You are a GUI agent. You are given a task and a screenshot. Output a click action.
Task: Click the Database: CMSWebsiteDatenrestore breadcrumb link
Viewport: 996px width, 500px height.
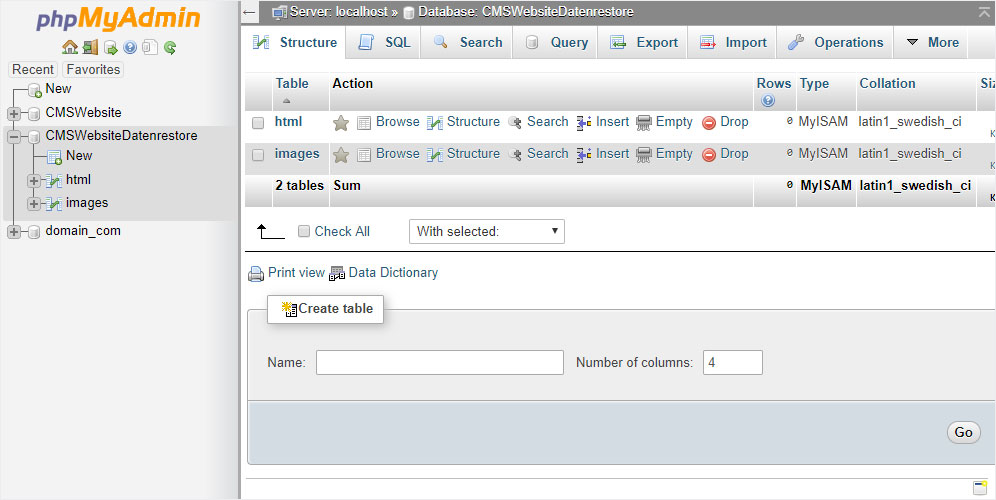(525, 11)
